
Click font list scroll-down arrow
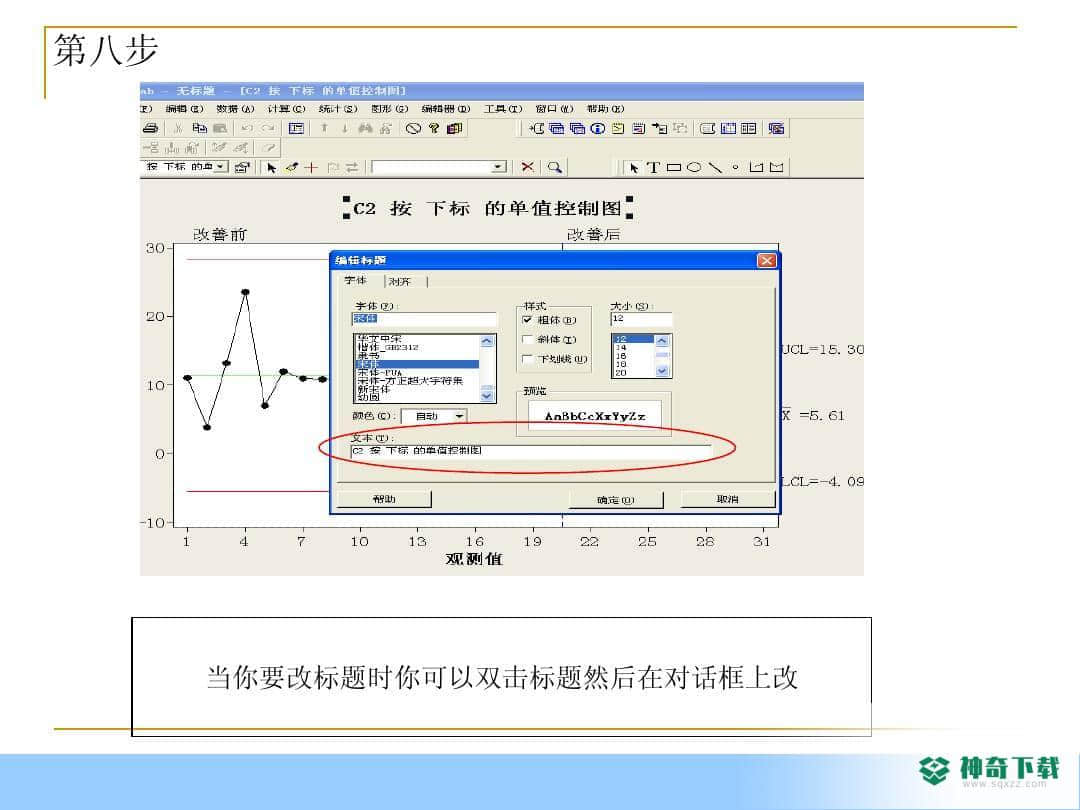tap(487, 395)
